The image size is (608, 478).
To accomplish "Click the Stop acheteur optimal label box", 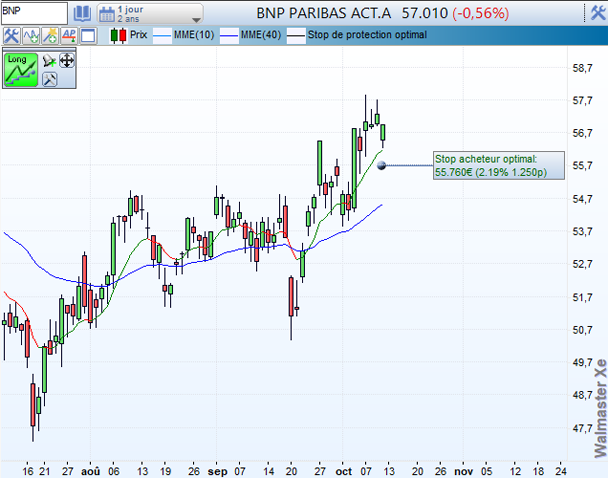I will (499, 166).
